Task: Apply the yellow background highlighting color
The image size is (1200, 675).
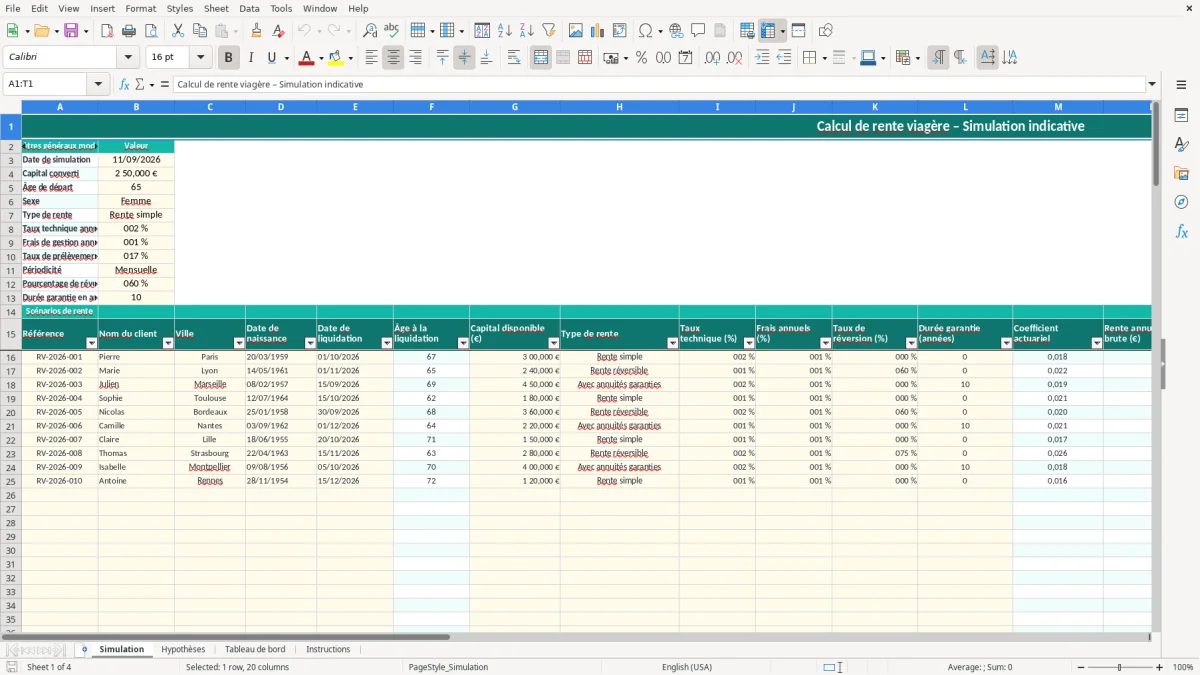Action: (x=335, y=58)
